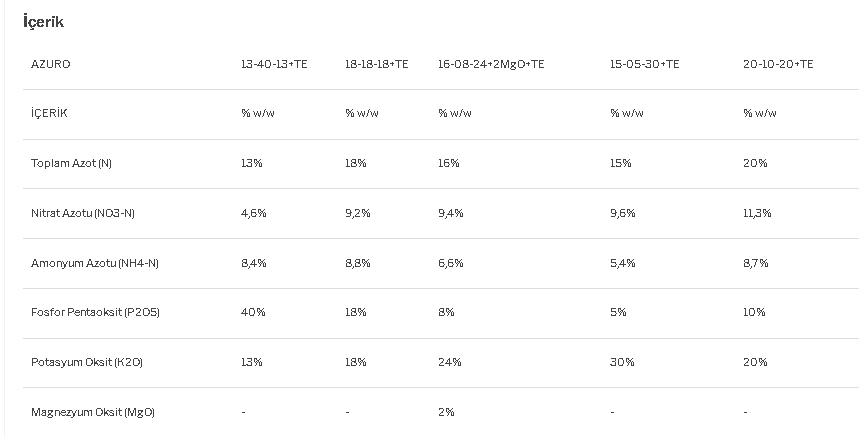Click the 15-05-30+TE column header
Viewport: 860px width, 437px height.
click(644, 64)
